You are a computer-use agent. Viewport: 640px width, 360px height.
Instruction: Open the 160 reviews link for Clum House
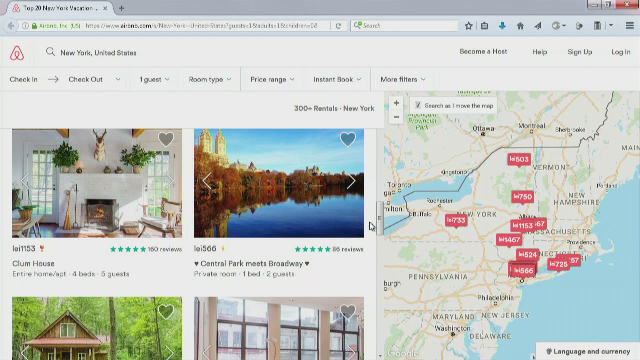tap(164, 249)
